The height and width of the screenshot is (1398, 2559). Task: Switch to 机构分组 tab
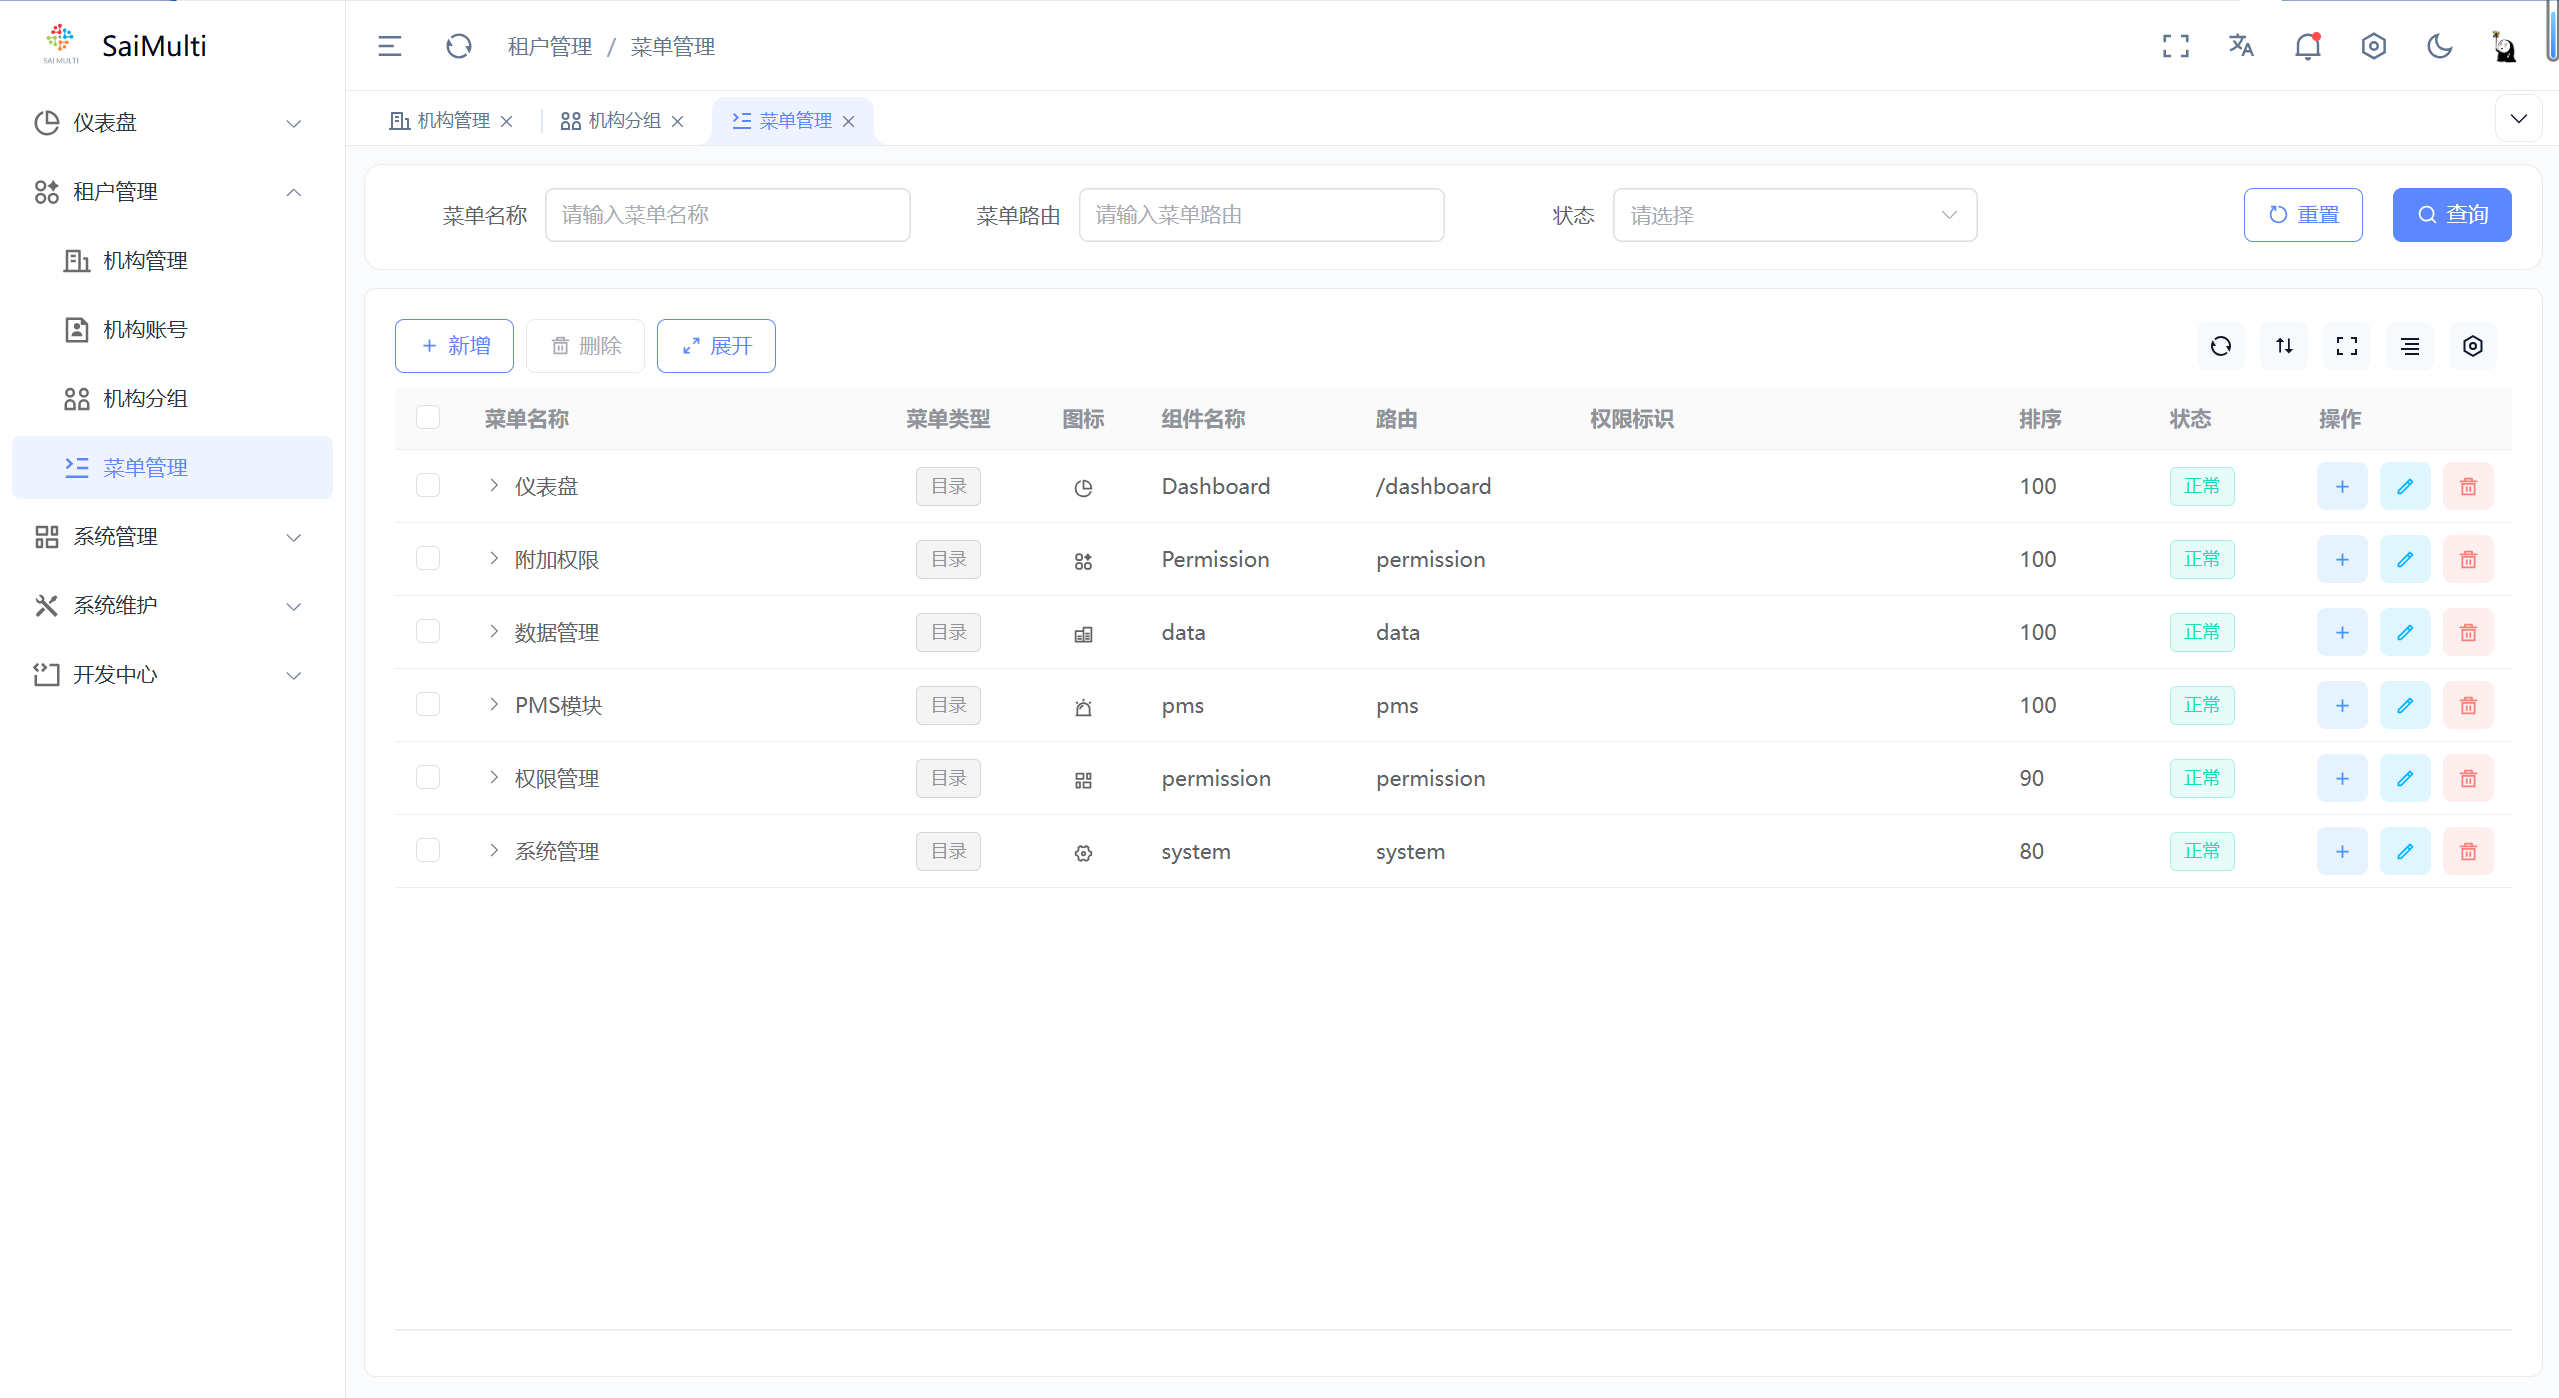point(623,121)
